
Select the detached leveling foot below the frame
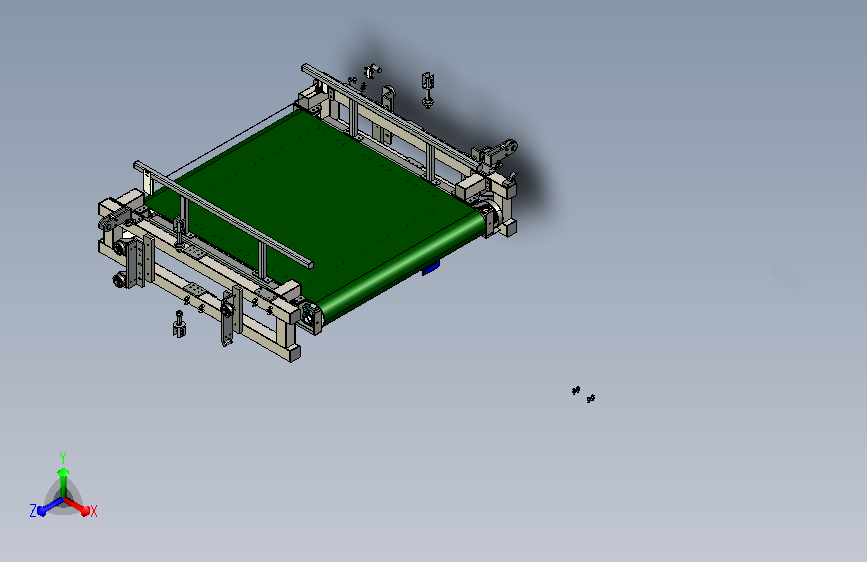[x=179, y=324]
